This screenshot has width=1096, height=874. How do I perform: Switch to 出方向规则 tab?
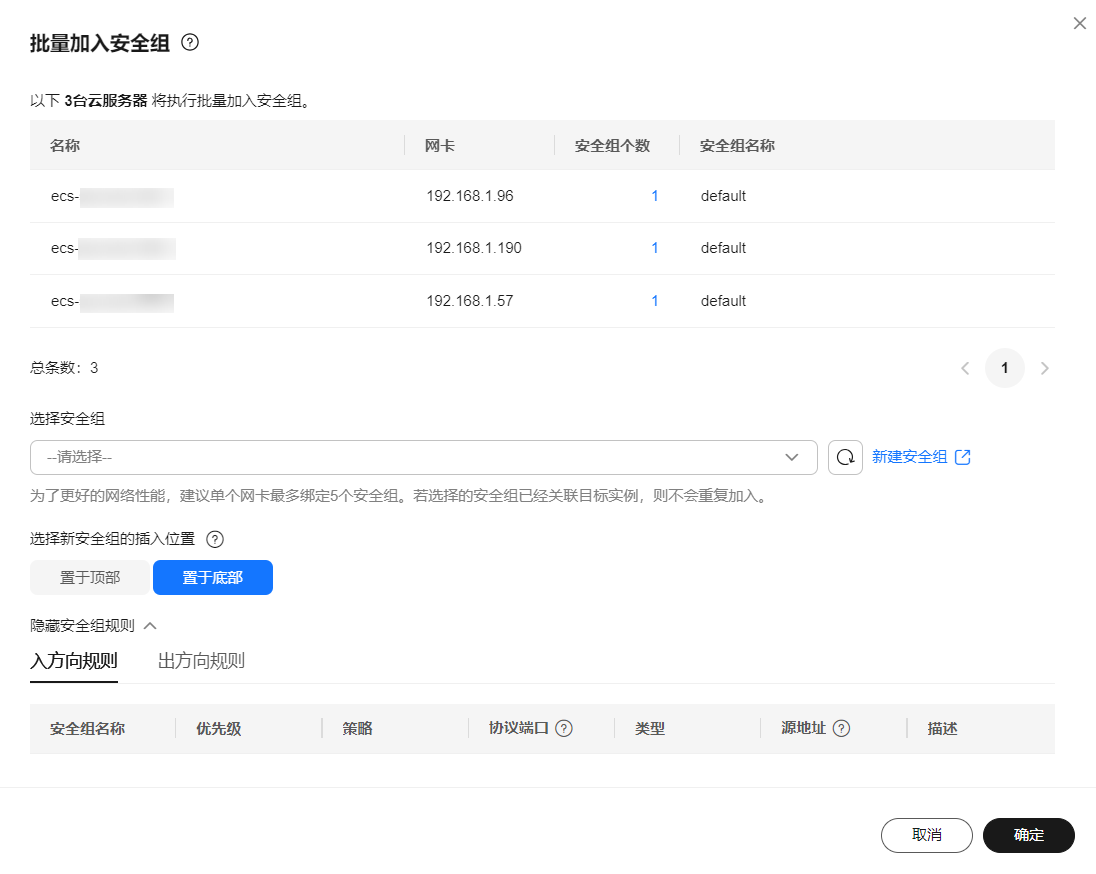(x=200, y=661)
